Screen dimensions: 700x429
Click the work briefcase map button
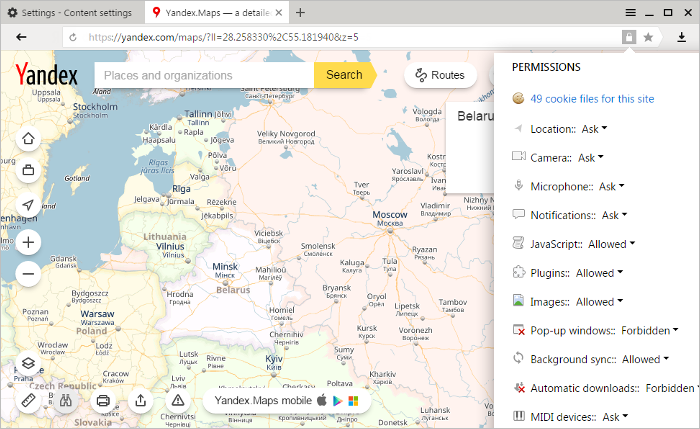coord(28,170)
